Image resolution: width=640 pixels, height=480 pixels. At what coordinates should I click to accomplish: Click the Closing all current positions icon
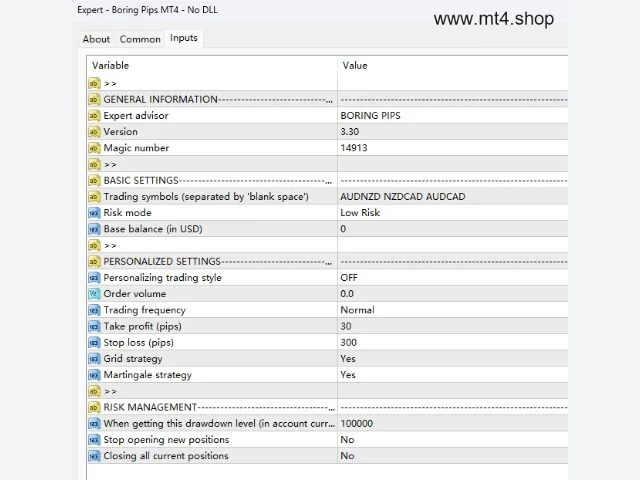(94, 456)
